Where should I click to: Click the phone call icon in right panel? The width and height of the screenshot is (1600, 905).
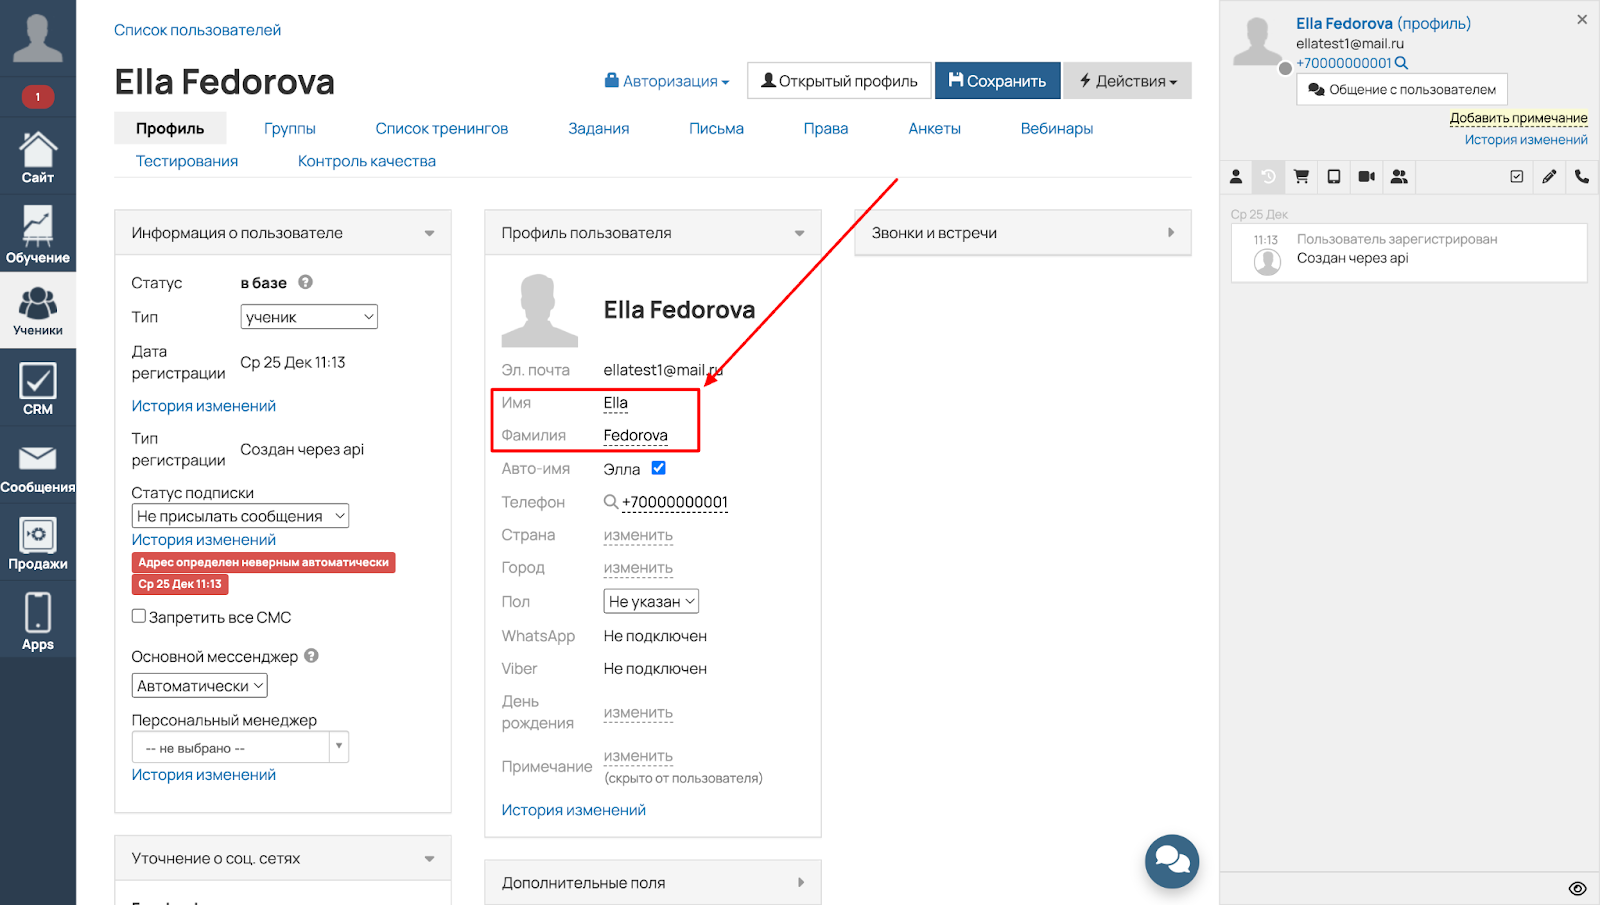click(1581, 177)
